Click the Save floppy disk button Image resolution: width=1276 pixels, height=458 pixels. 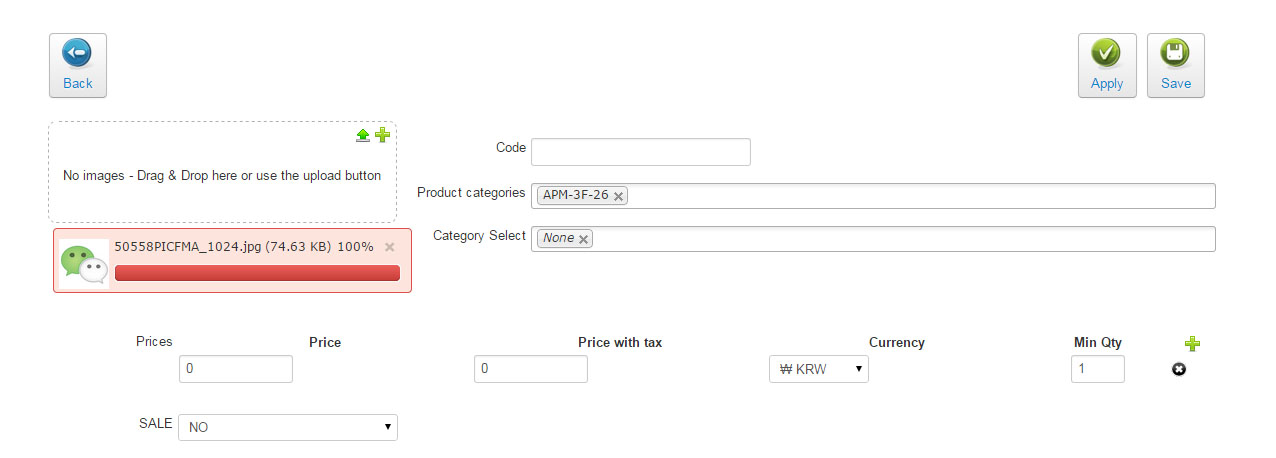coord(1176,66)
